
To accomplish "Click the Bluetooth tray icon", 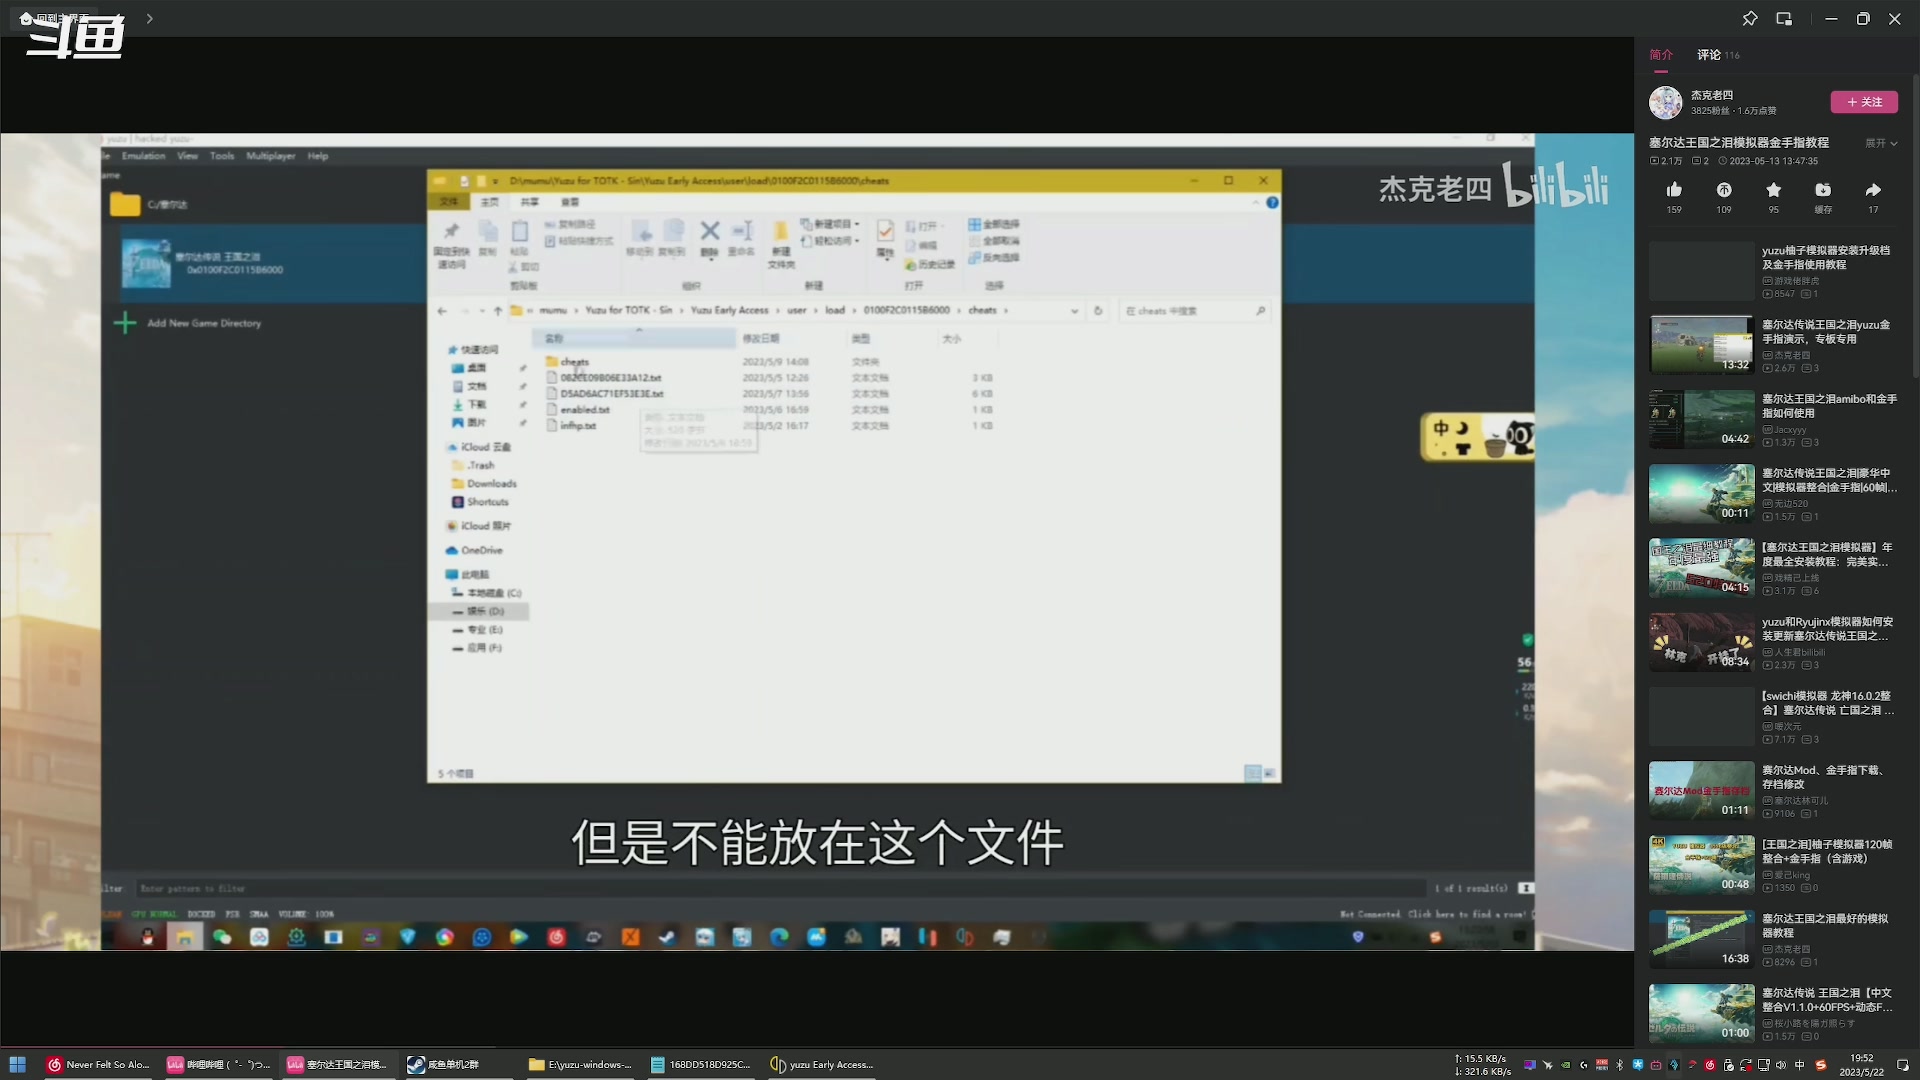I will coord(1620,1065).
